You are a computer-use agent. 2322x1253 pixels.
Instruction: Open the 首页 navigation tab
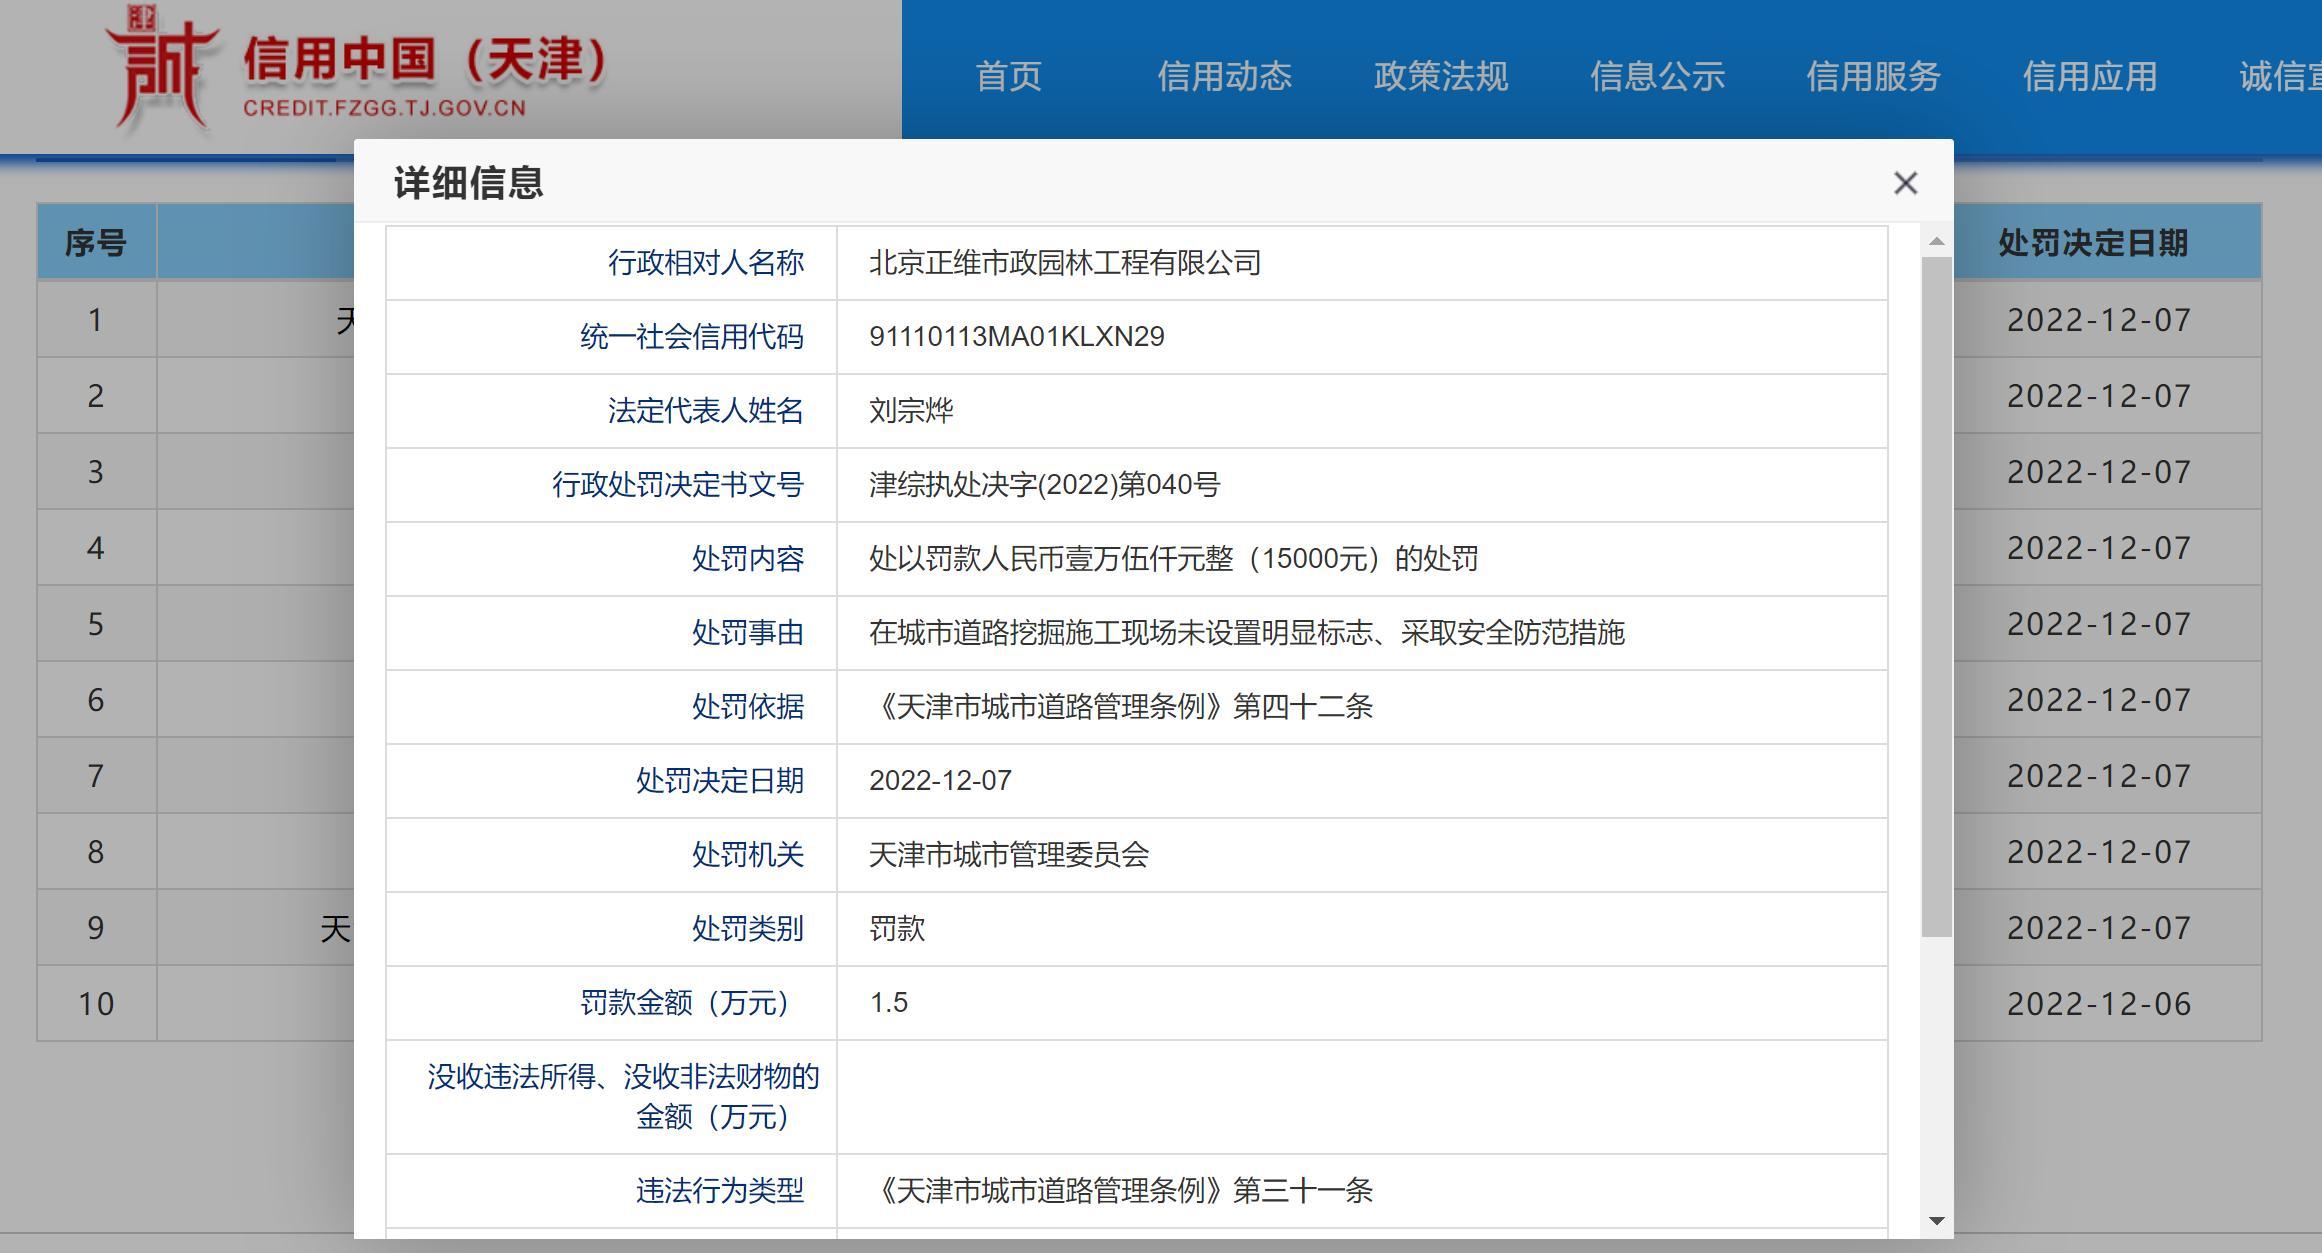click(x=1009, y=76)
